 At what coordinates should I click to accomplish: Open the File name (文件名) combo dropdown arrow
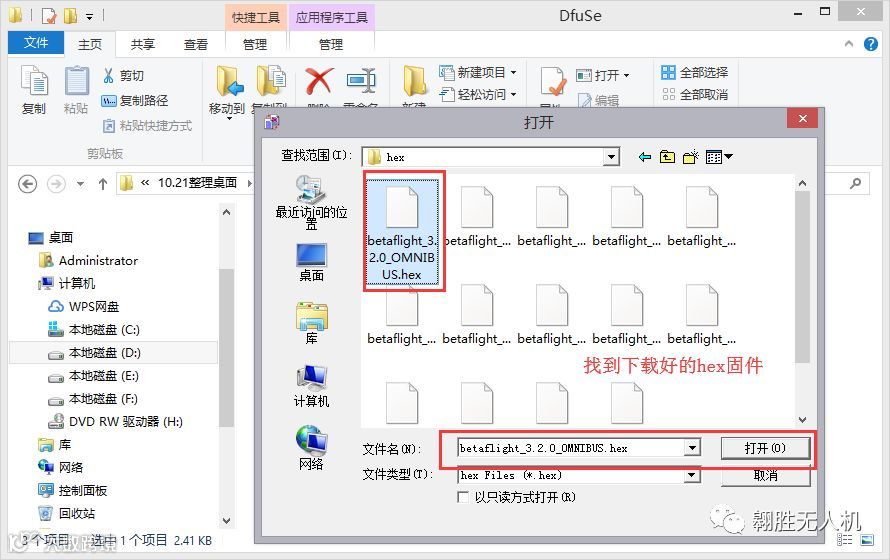tap(692, 448)
